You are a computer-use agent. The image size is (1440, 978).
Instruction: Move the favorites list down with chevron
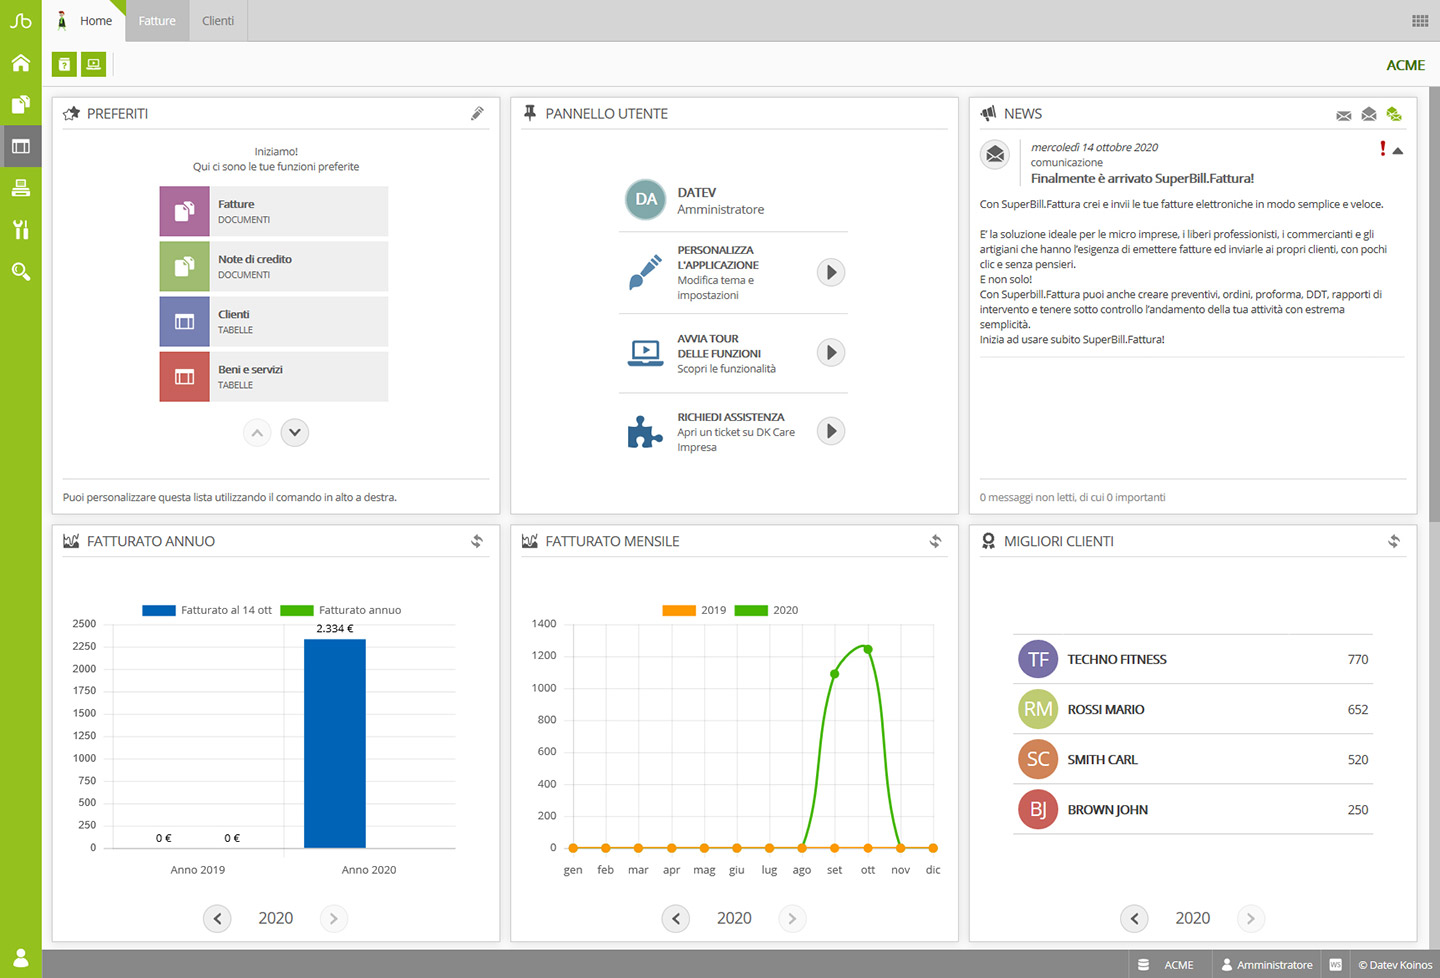(295, 433)
